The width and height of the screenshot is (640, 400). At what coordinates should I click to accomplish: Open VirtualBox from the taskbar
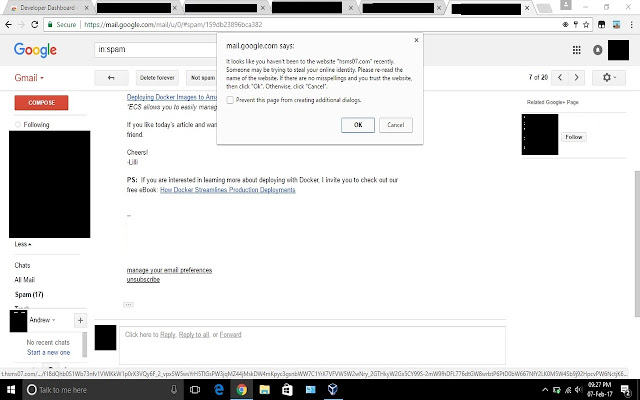point(333,390)
